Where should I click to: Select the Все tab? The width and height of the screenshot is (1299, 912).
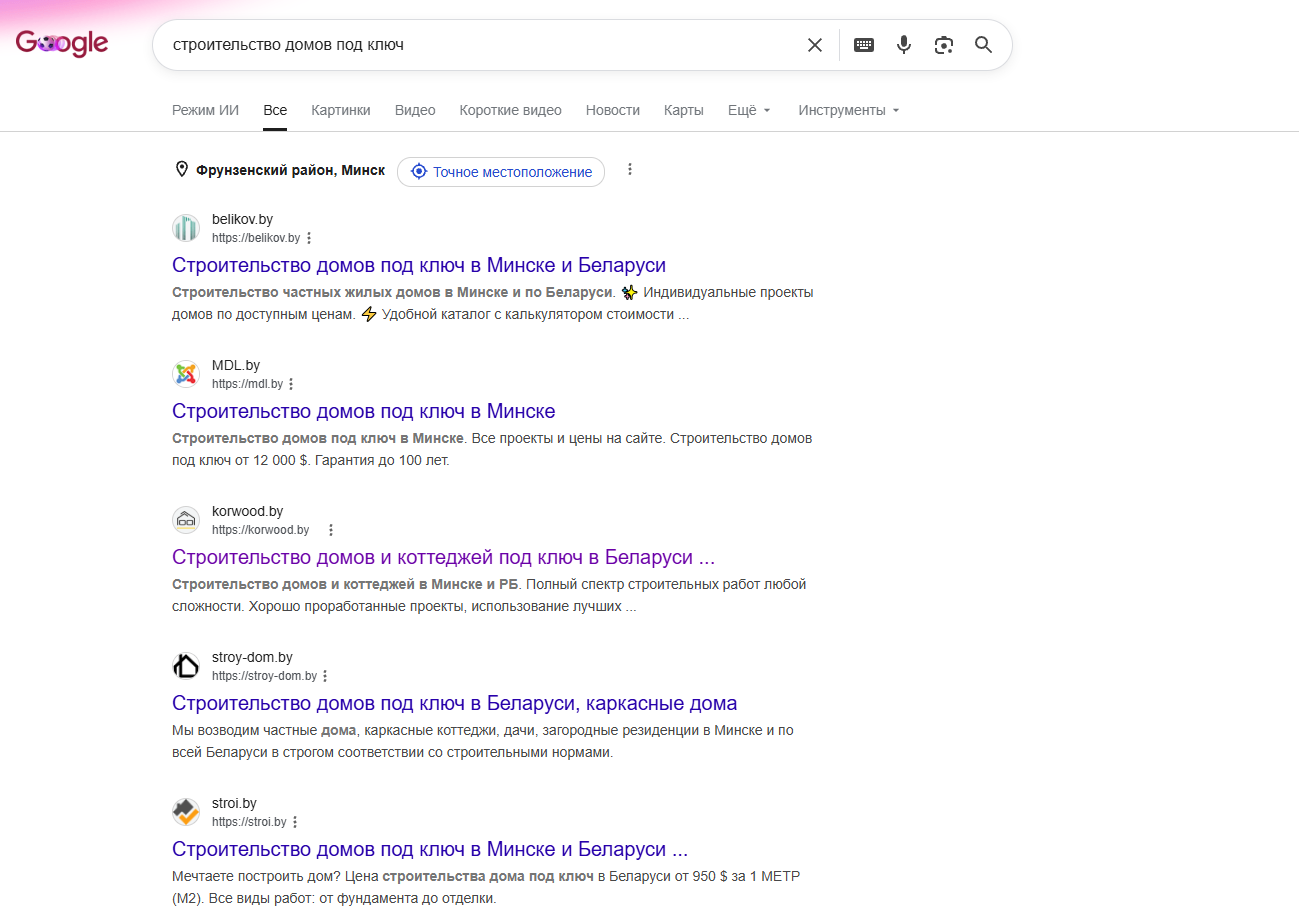click(x=275, y=110)
